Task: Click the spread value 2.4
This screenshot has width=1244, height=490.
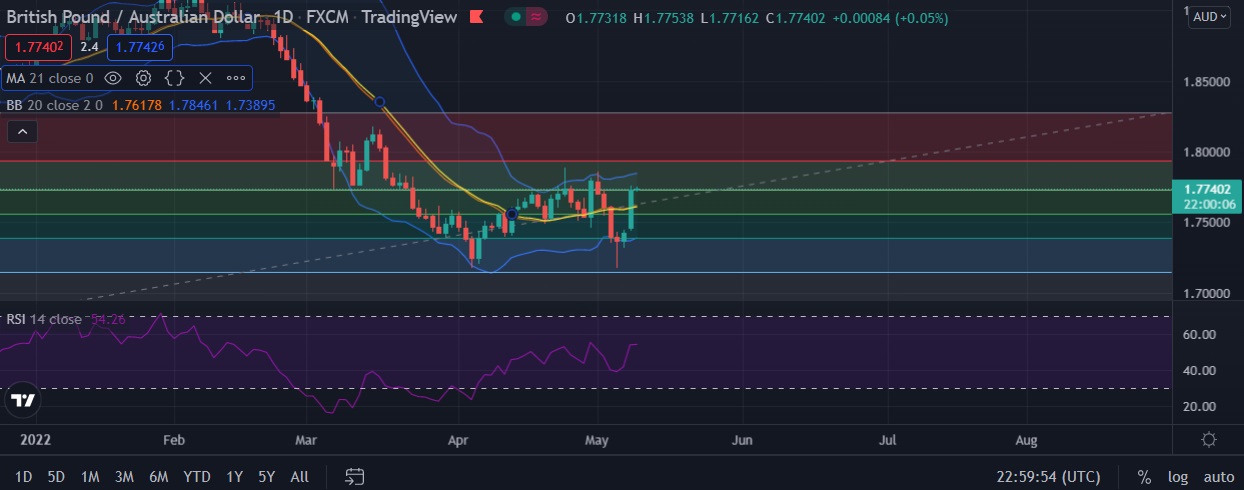Action: click(89, 46)
